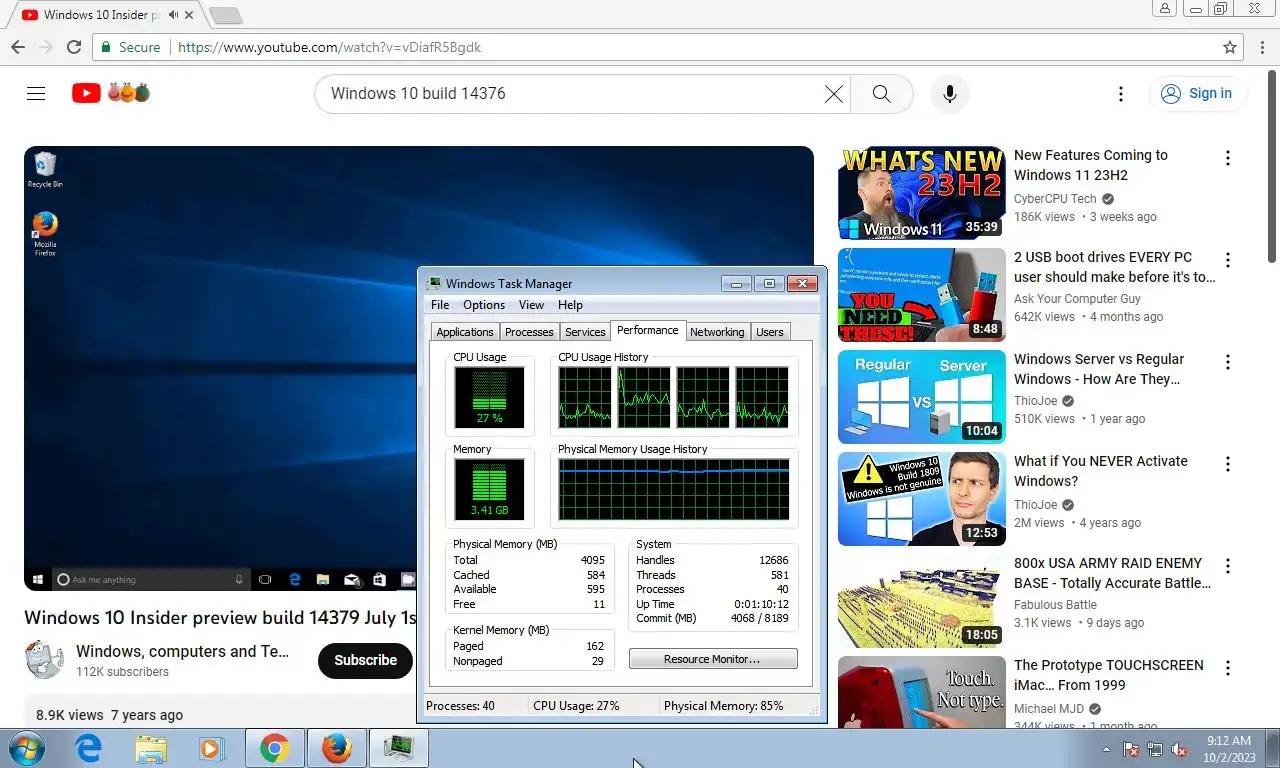
Task: Select the Performance tab
Action: (647, 330)
